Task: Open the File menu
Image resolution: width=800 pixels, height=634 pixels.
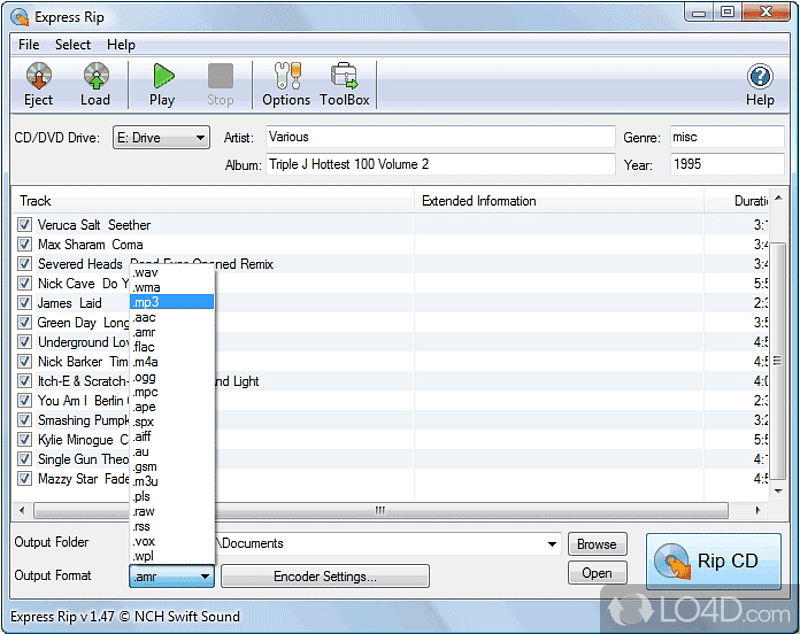Action: pos(29,45)
